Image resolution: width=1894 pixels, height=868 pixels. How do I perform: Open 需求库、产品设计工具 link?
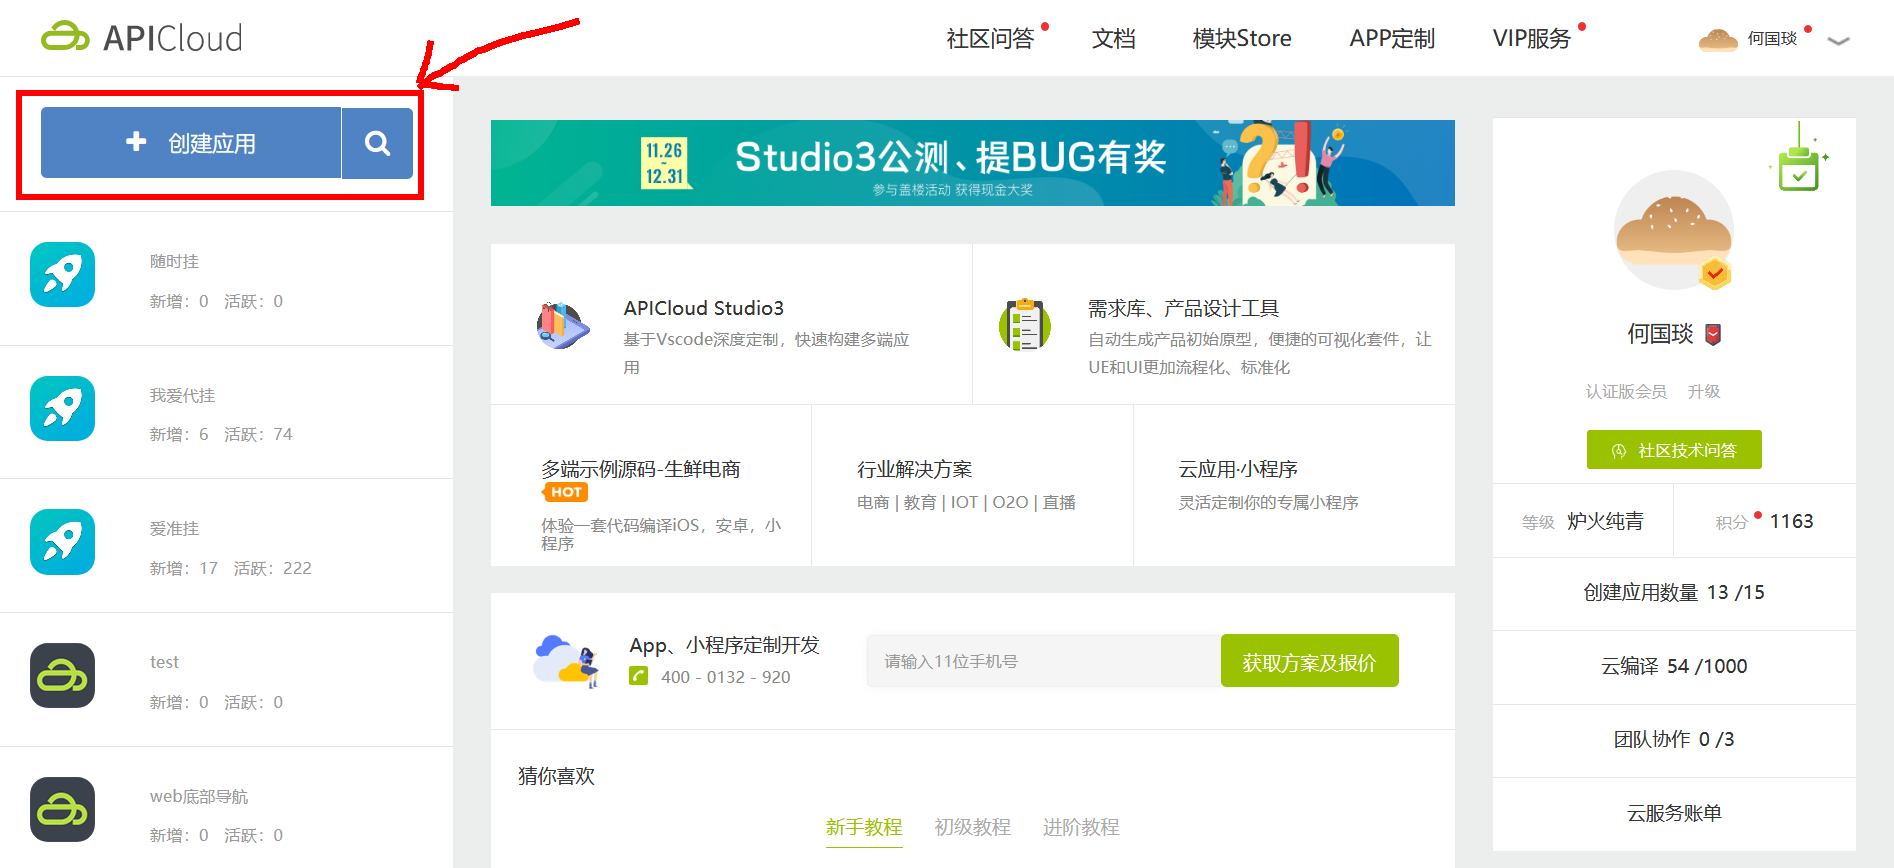[1183, 308]
